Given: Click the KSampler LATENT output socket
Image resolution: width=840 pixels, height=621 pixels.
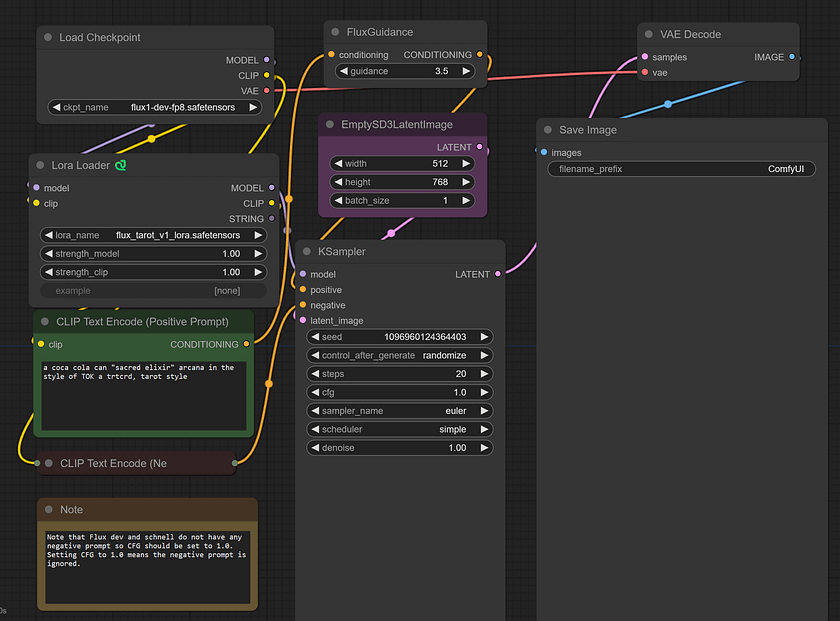Looking at the screenshot, I should pos(498,274).
